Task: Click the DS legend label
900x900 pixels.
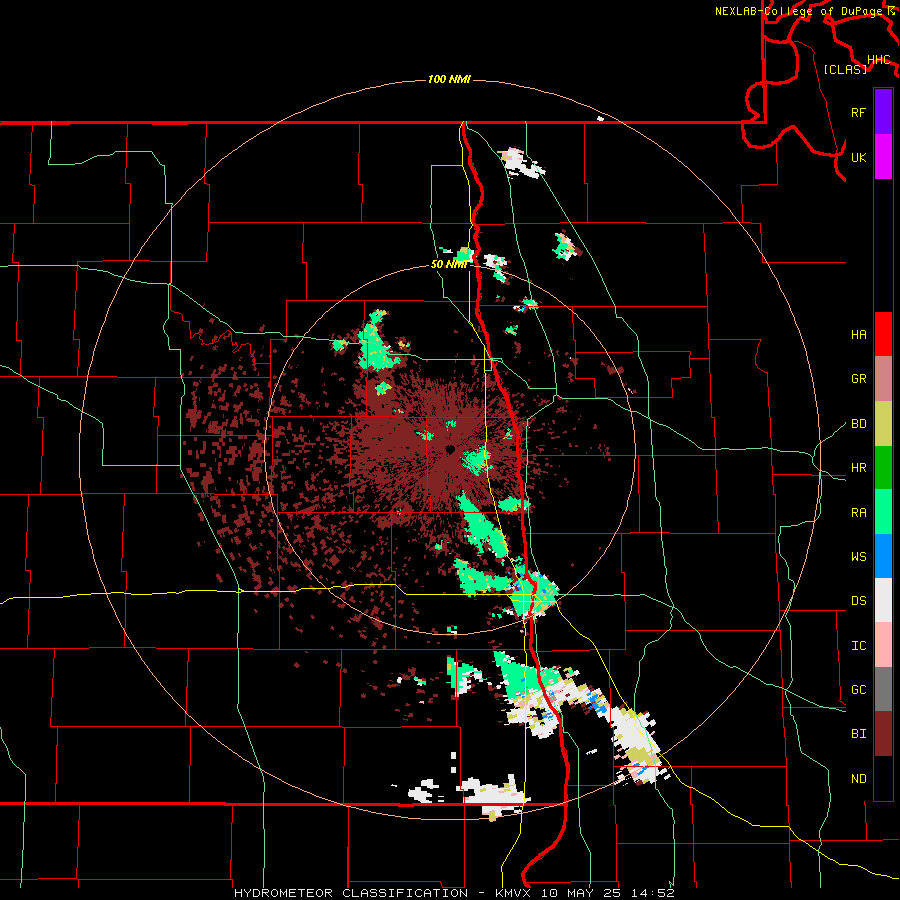Action: [858, 600]
